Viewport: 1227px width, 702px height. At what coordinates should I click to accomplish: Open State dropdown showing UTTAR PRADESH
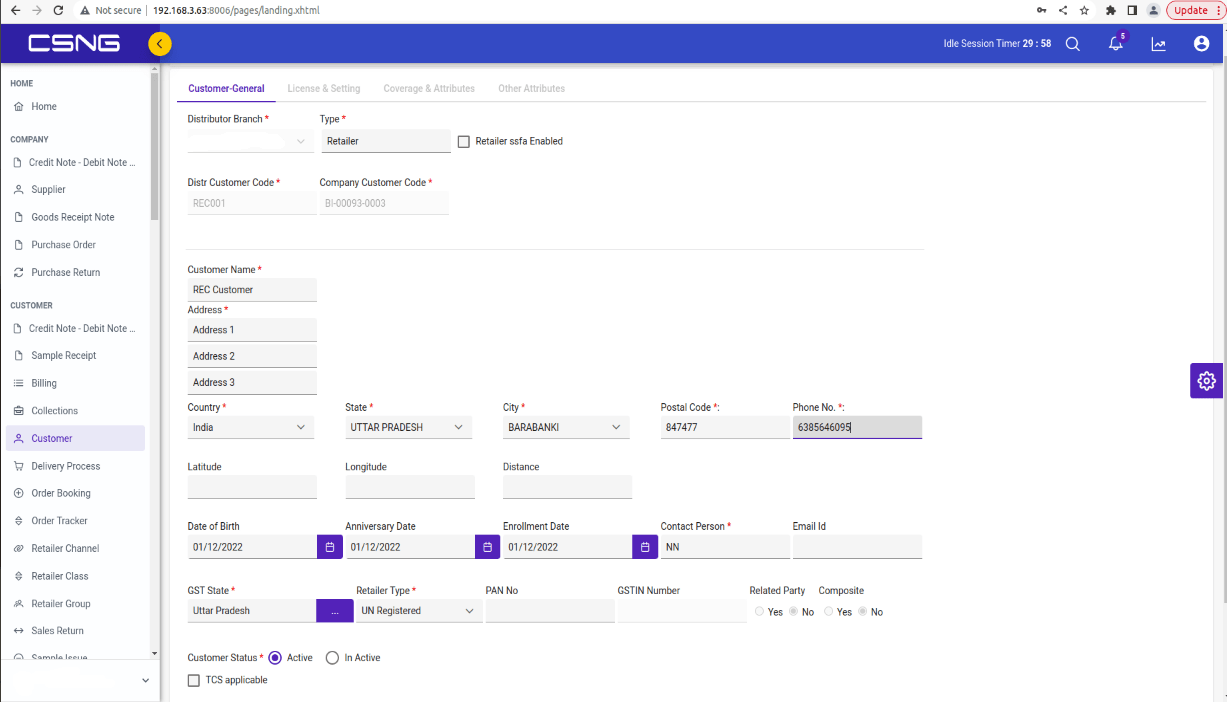[x=408, y=428]
